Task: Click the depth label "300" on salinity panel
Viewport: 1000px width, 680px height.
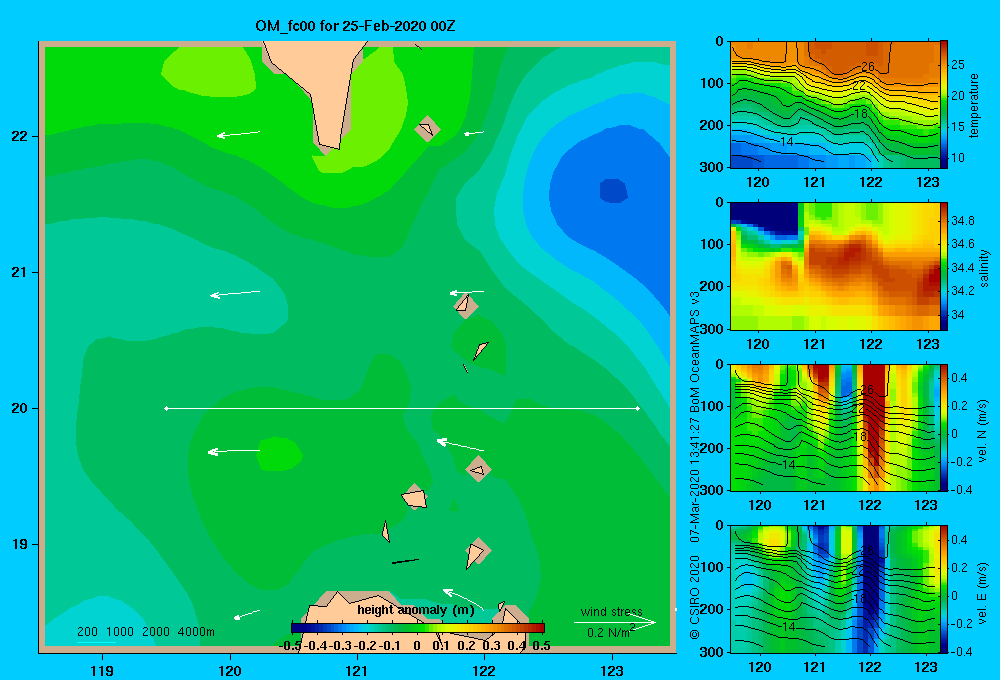Action: coord(711,329)
